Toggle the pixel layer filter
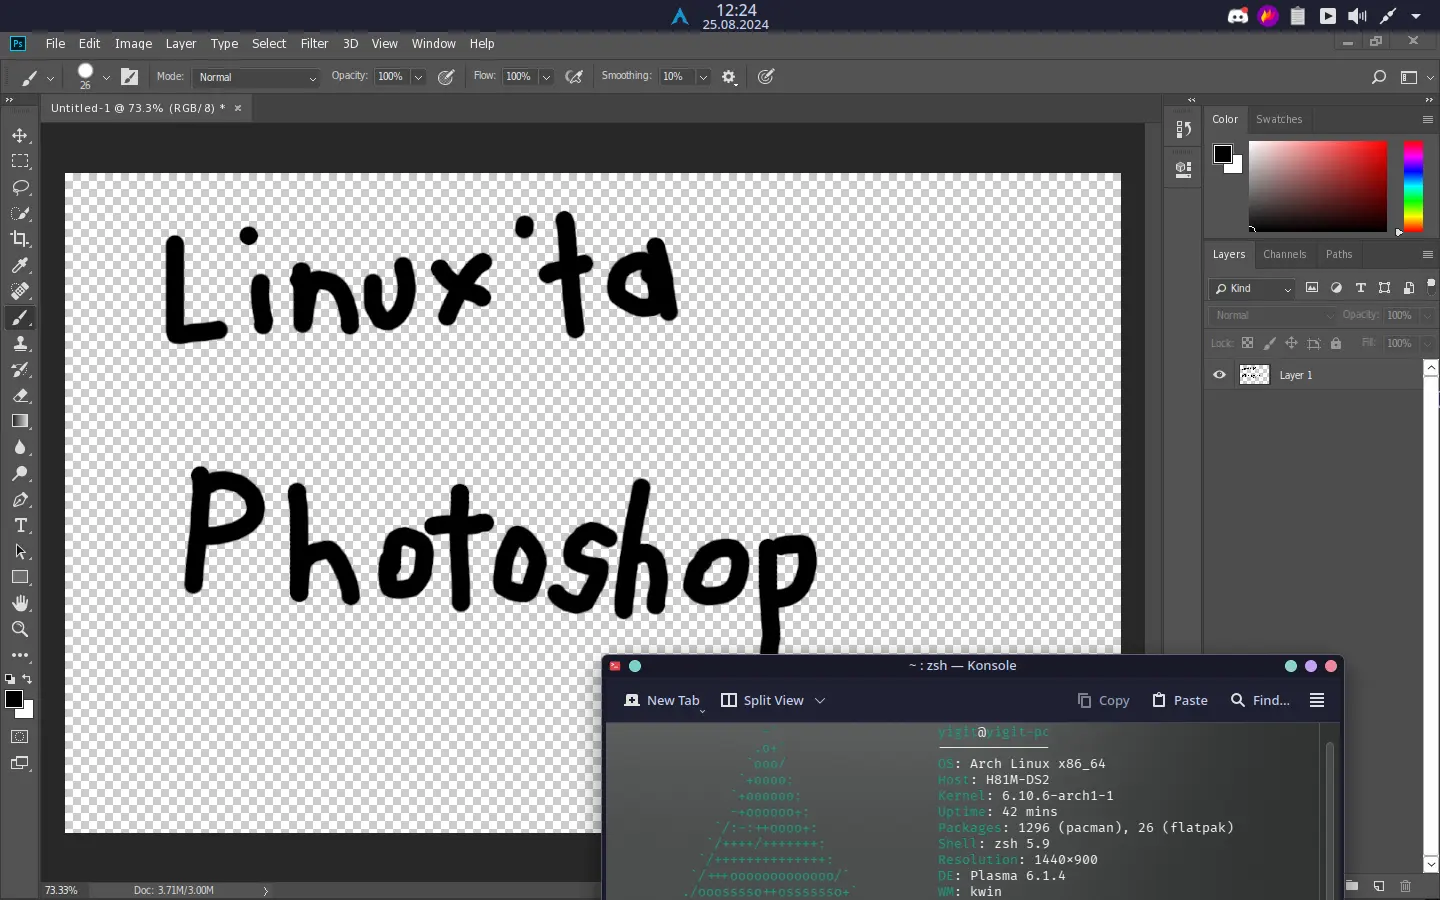 [1312, 288]
